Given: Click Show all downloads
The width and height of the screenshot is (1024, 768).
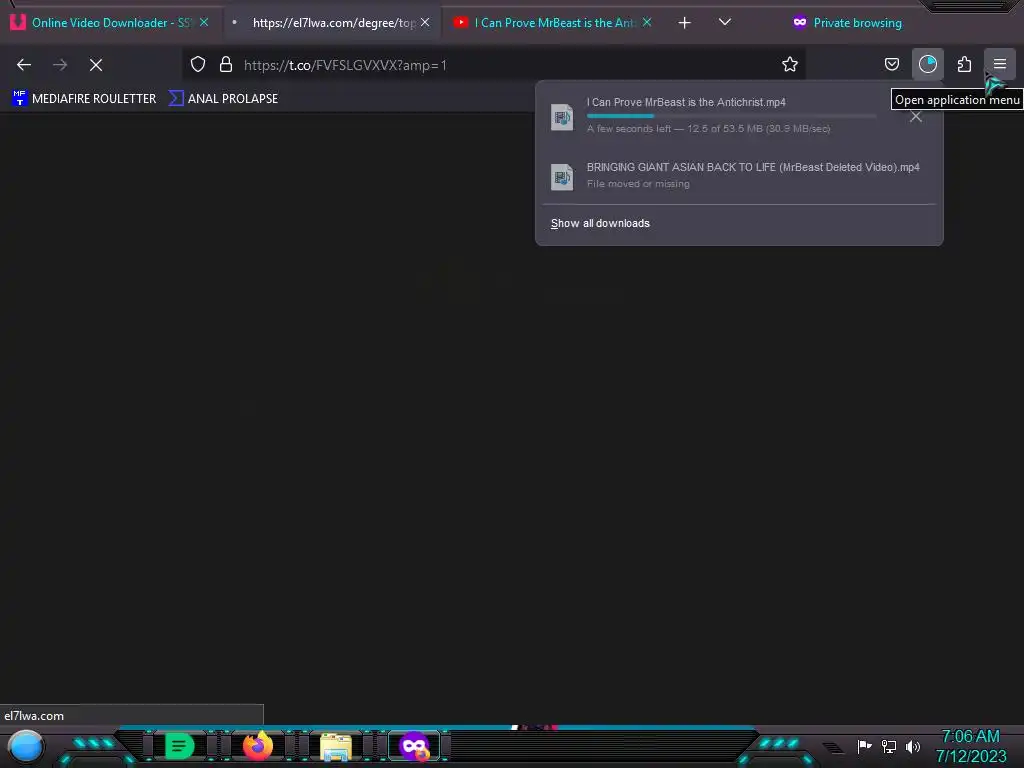Looking at the screenshot, I should click(600, 223).
